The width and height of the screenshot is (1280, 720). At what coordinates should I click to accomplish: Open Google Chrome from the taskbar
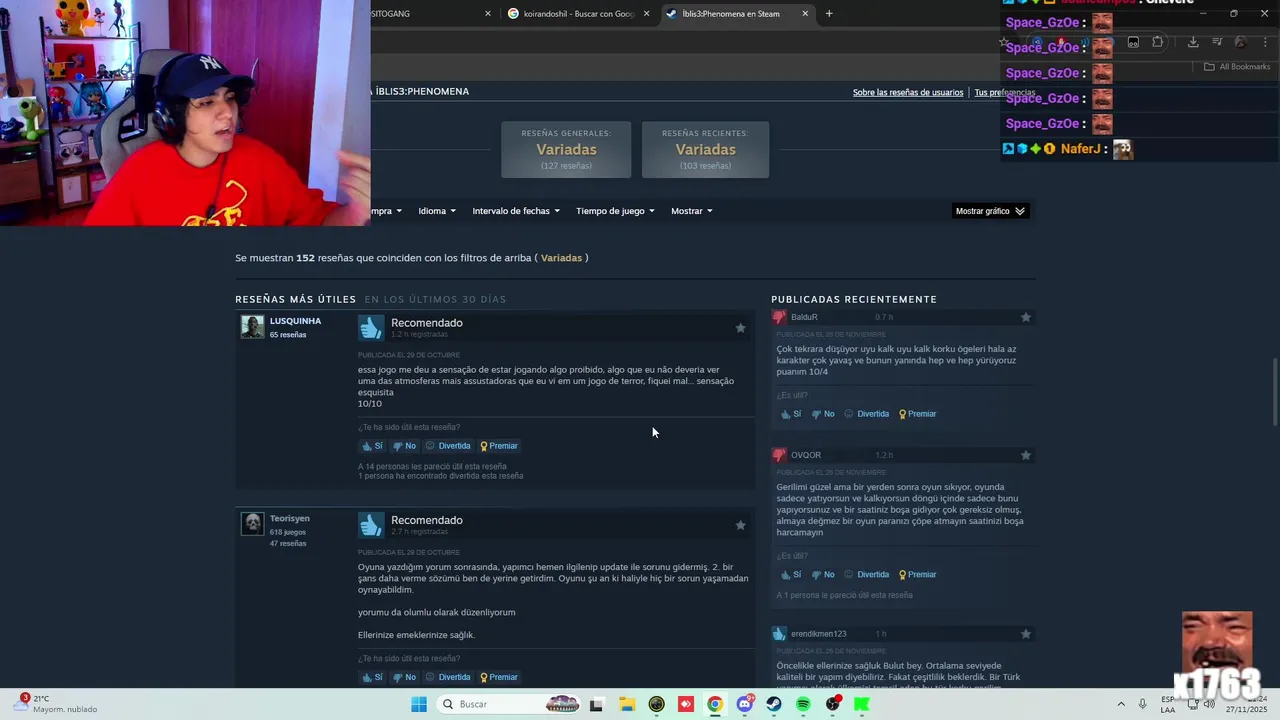click(715, 704)
